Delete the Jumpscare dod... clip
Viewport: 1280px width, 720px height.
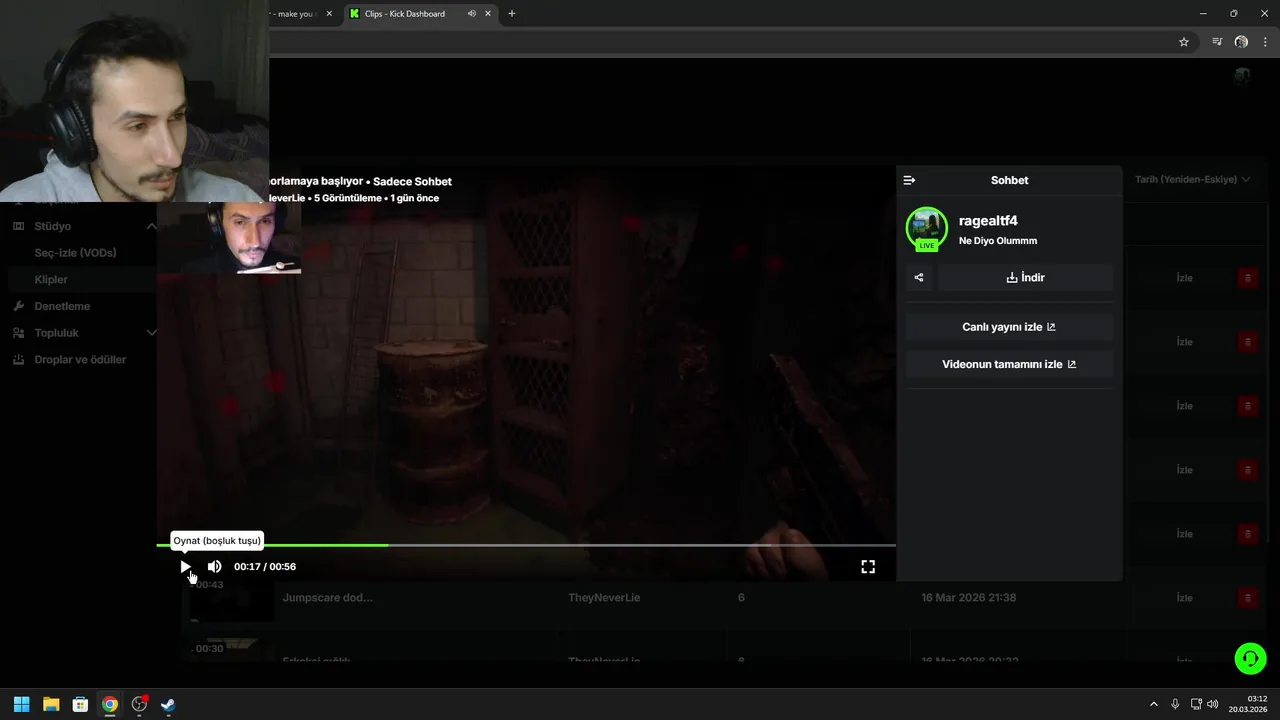click(1247, 598)
